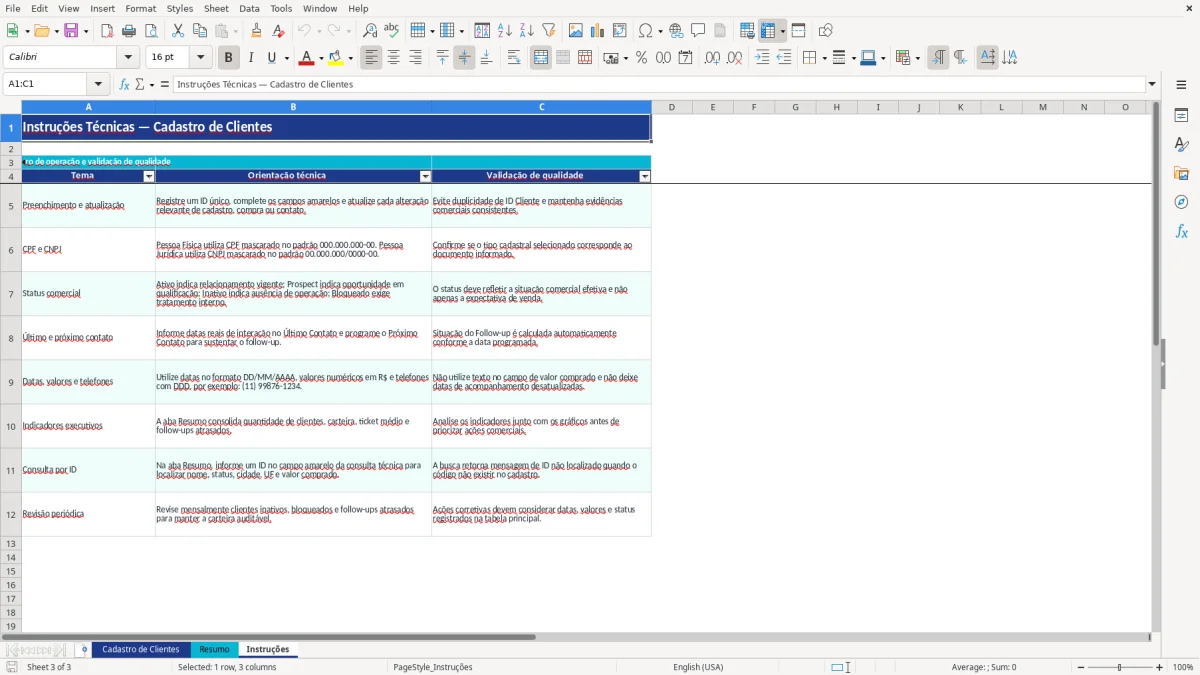Click Delete Decimal Place icon
The image size is (1200, 675).
tap(734, 58)
